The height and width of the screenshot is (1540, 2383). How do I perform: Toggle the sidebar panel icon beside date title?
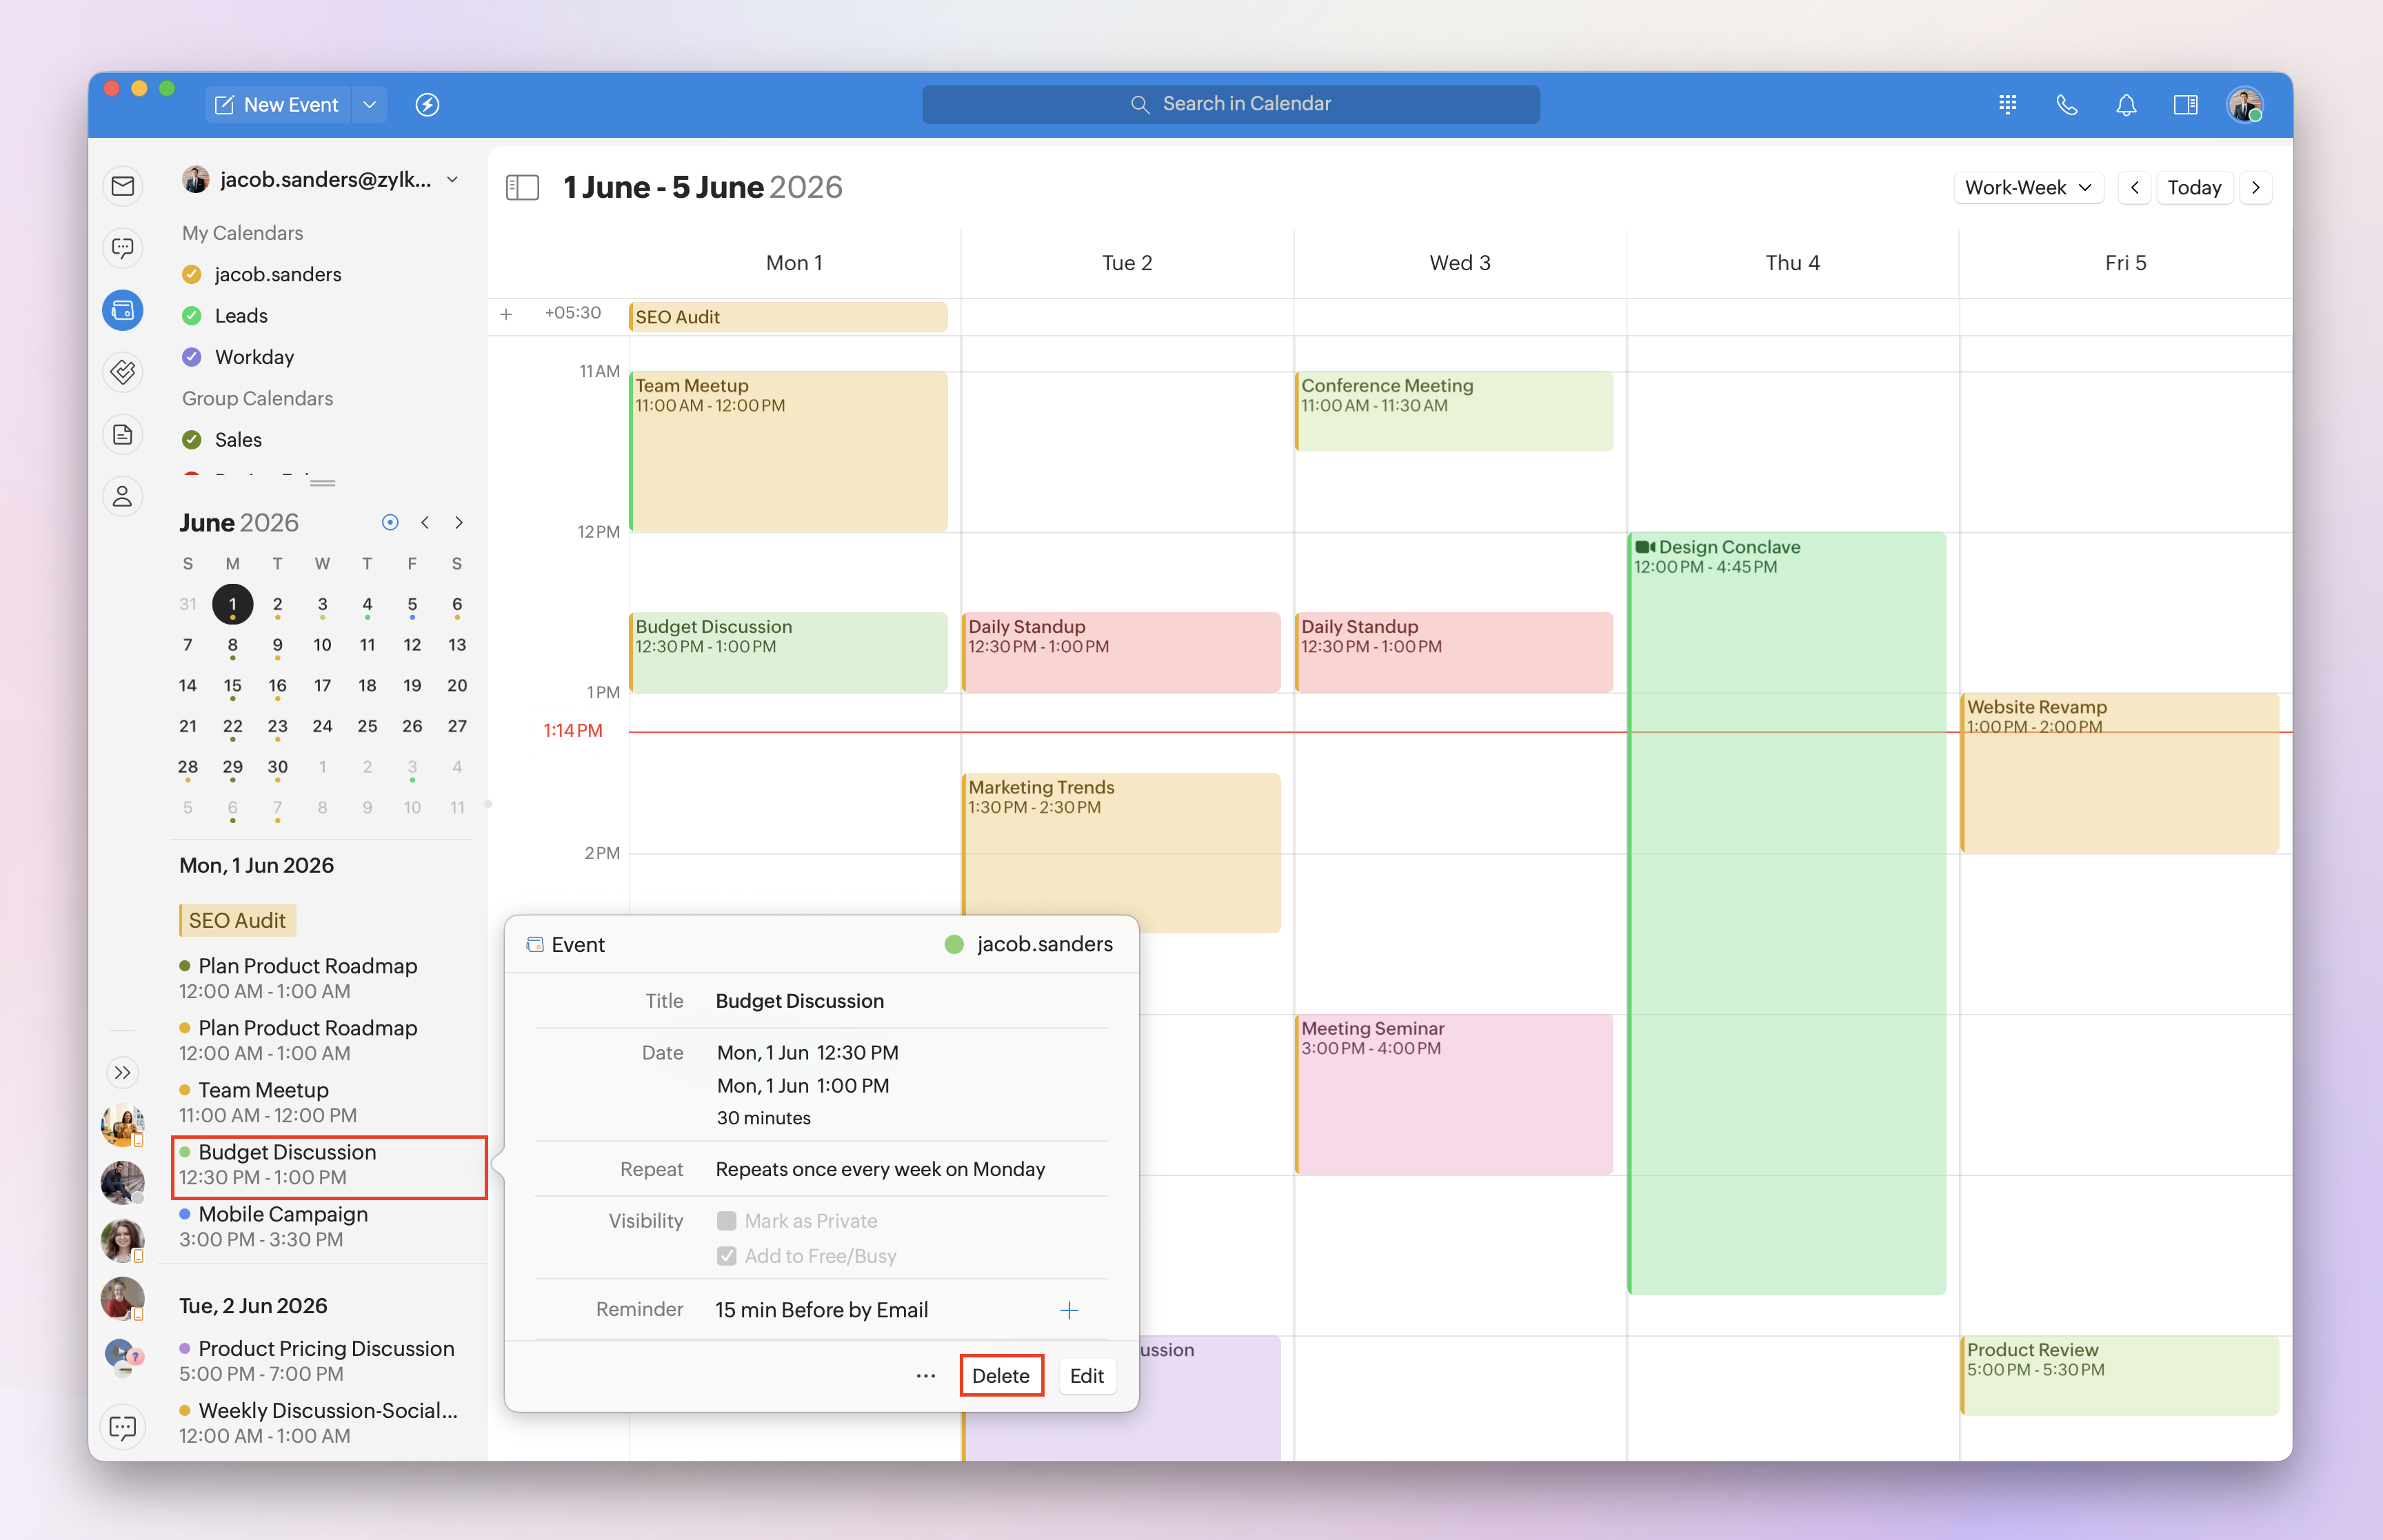click(x=522, y=187)
